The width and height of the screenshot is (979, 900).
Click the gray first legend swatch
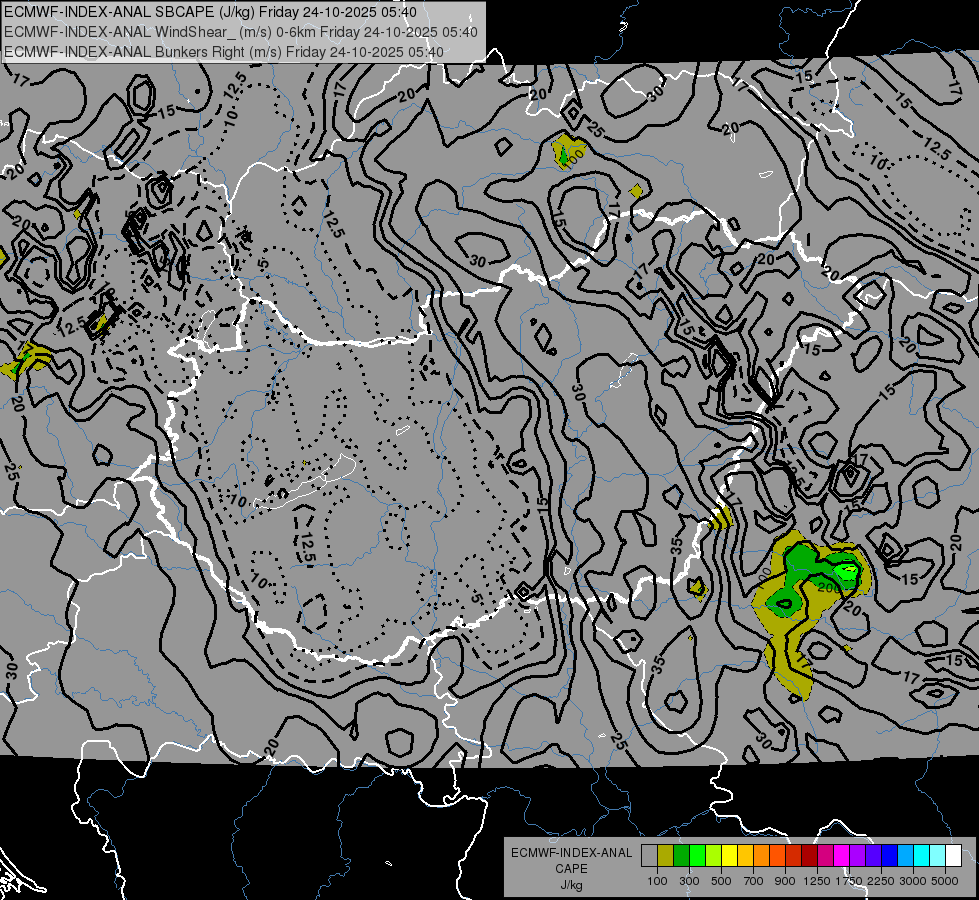[x=649, y=855]
